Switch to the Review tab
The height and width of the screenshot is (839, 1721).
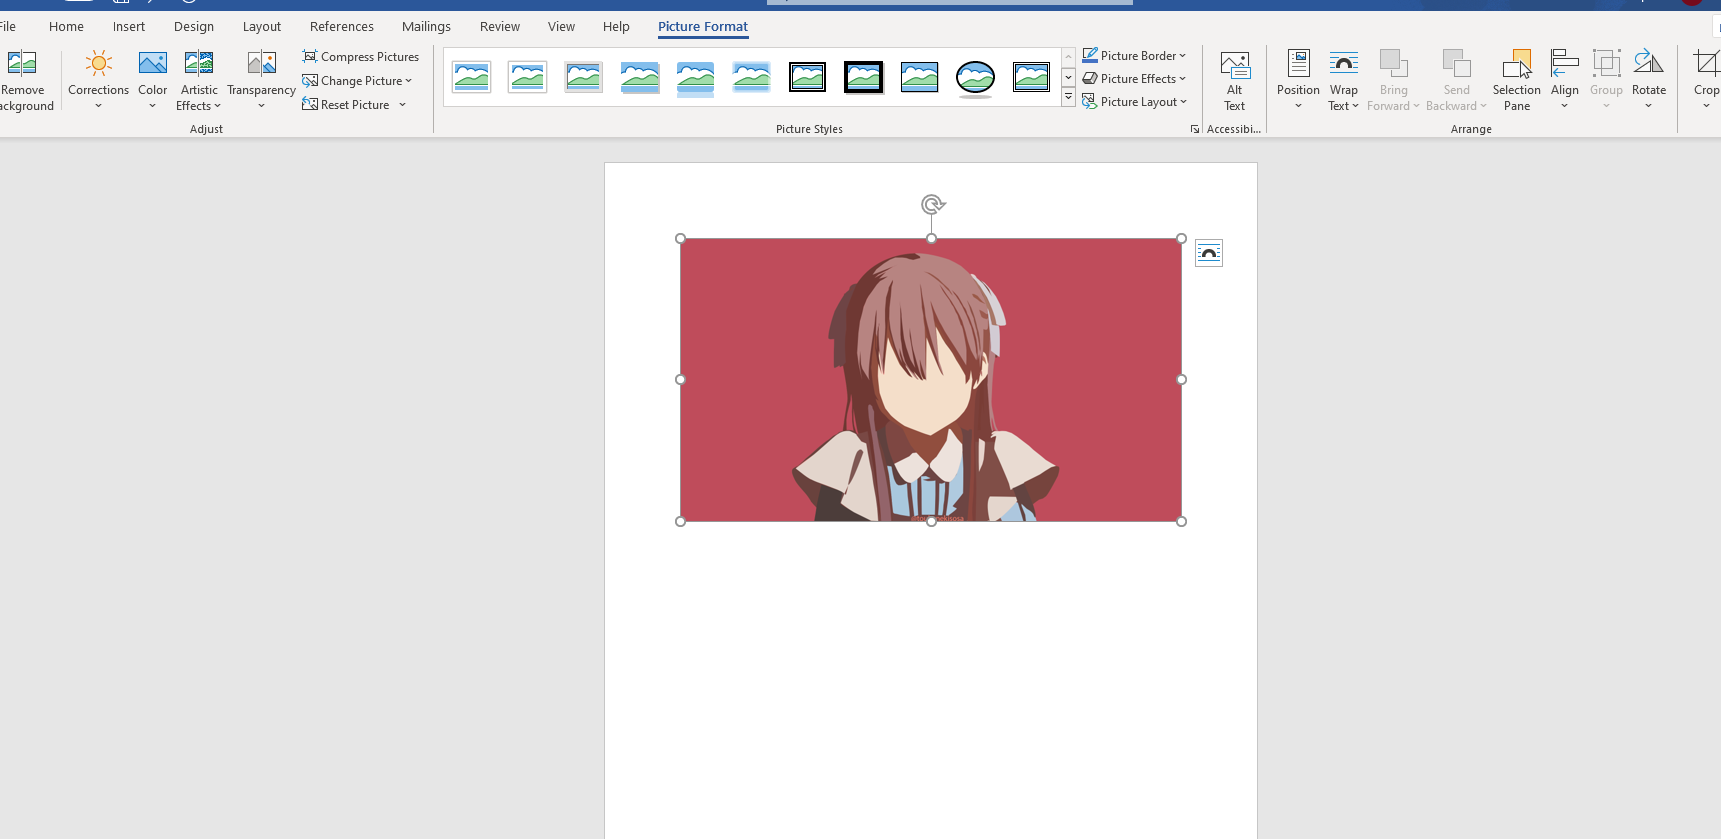coord(500,27)
